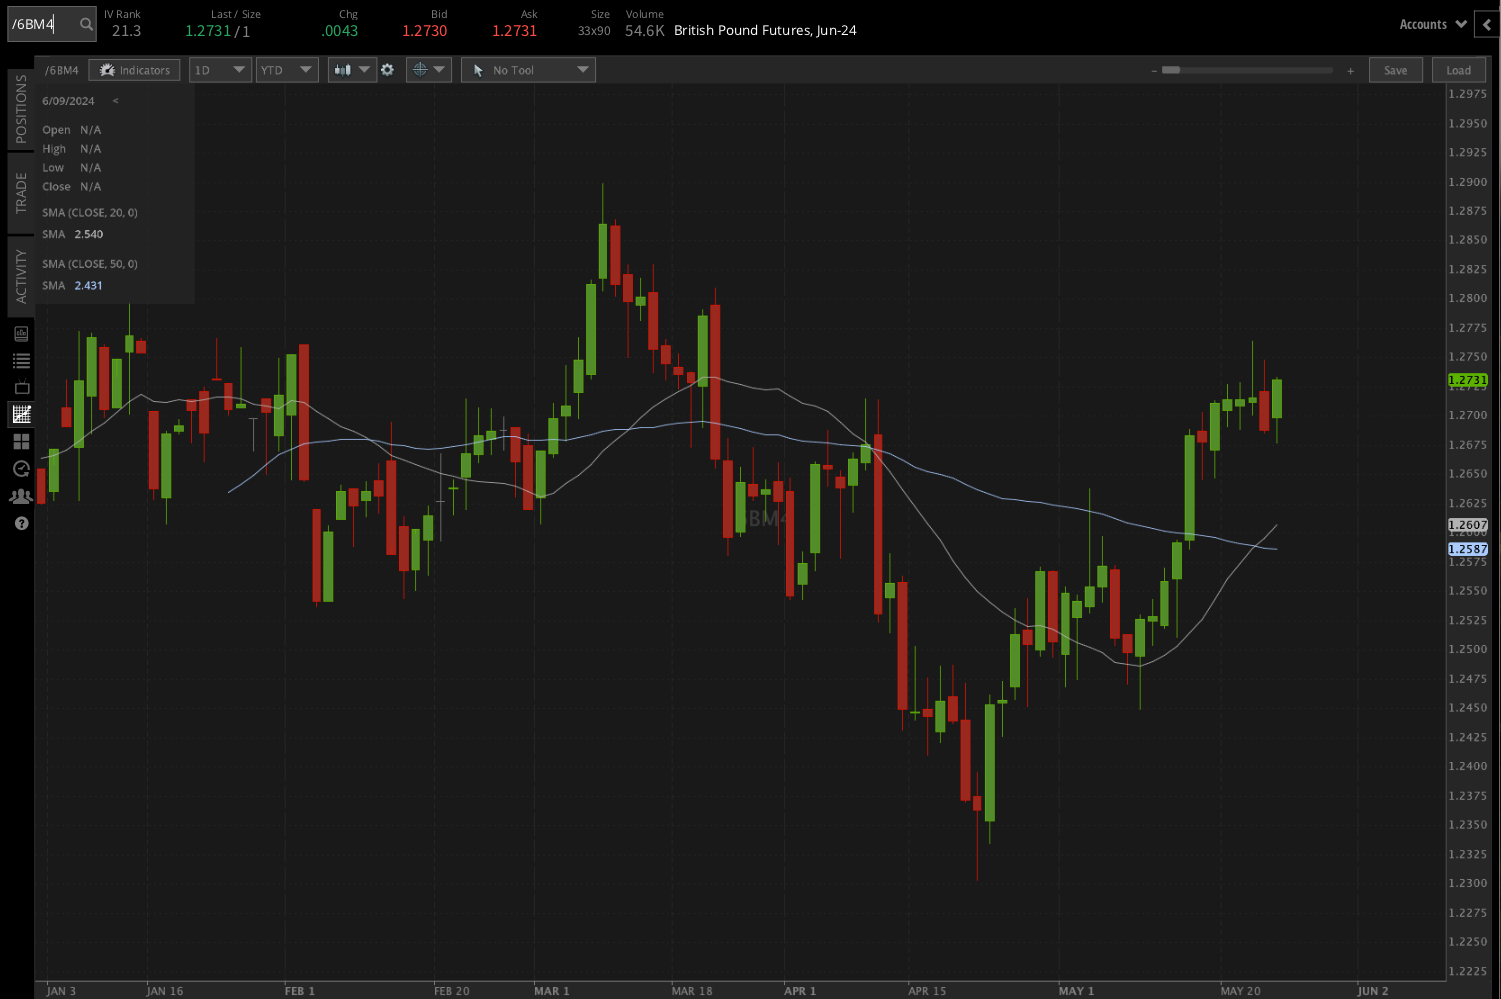The width and height of the screenshot is (1501, 999).
Task: Click the SMA value 2.540 in legend
Action: [x=89, y=234]
